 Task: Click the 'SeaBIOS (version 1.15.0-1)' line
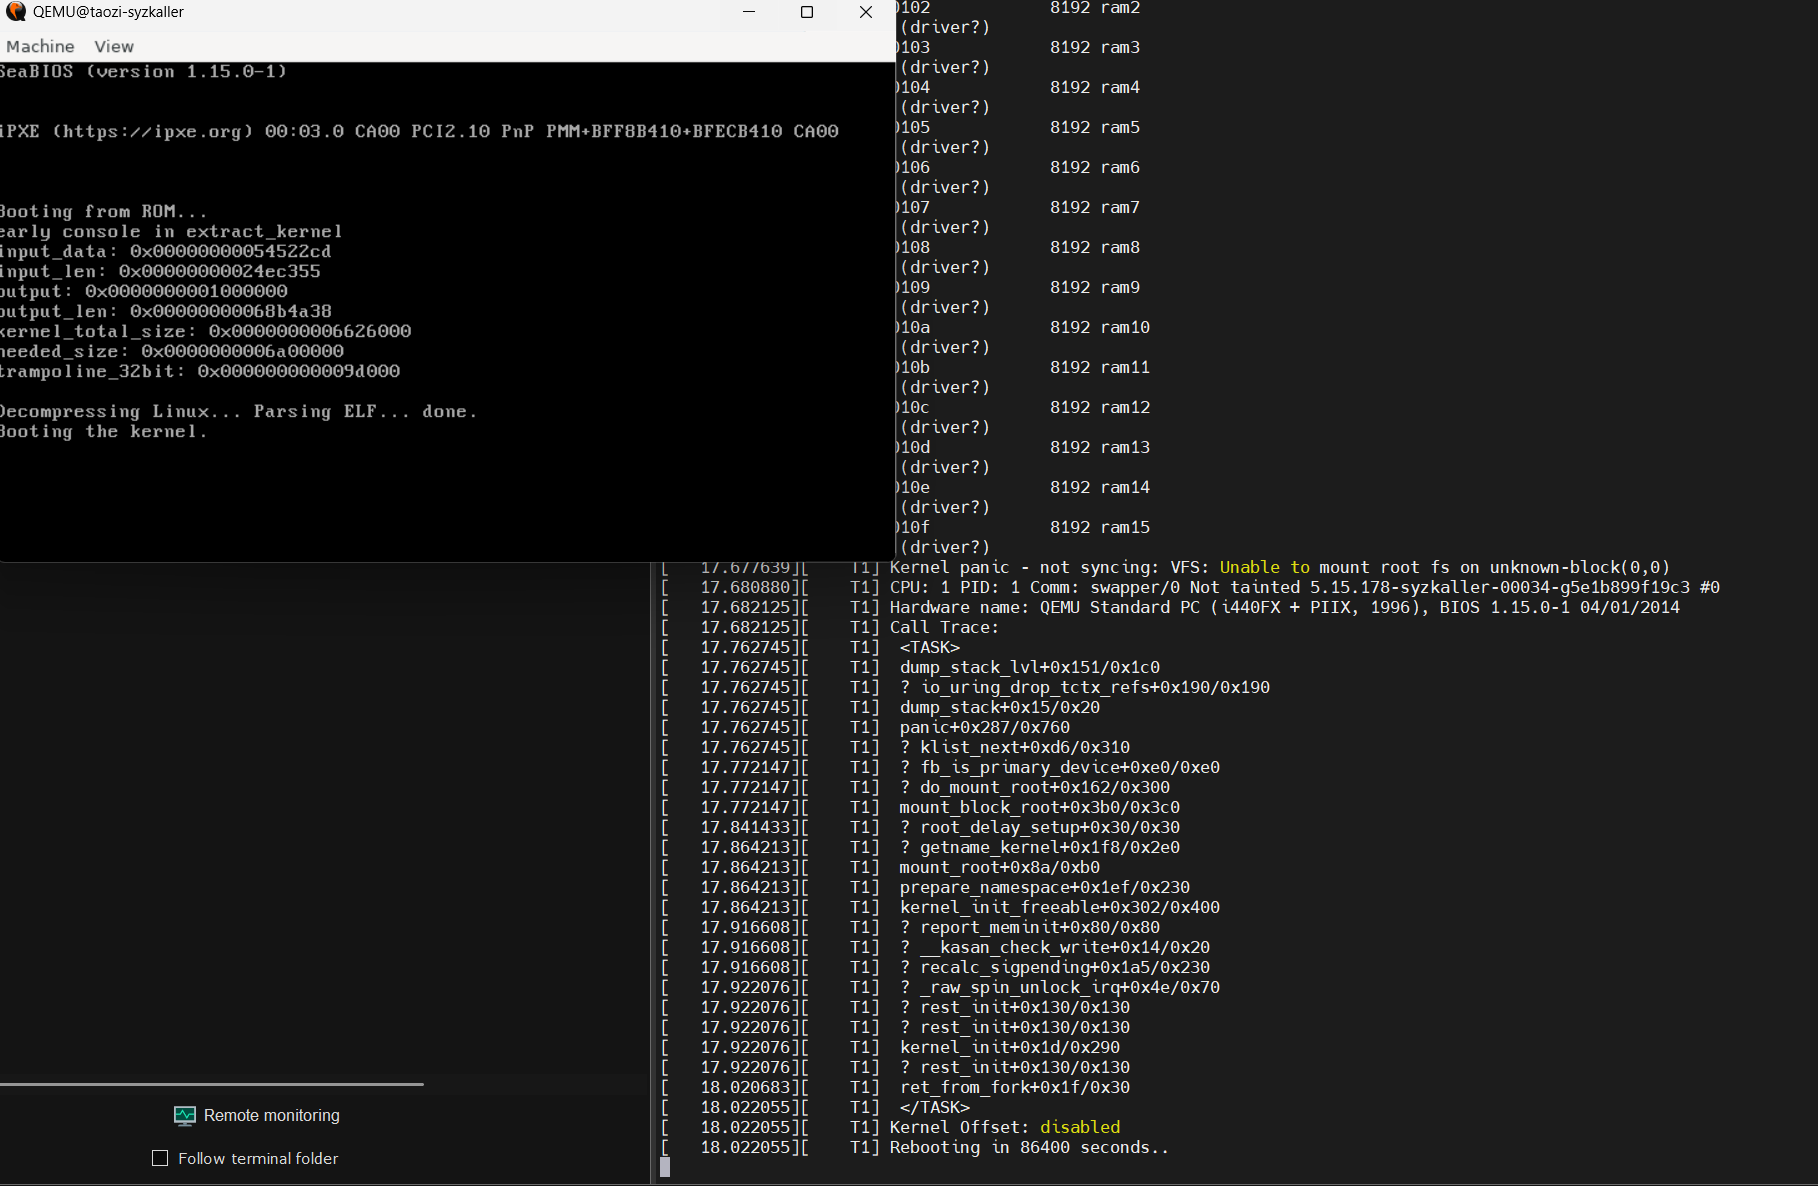pos(143,71)
